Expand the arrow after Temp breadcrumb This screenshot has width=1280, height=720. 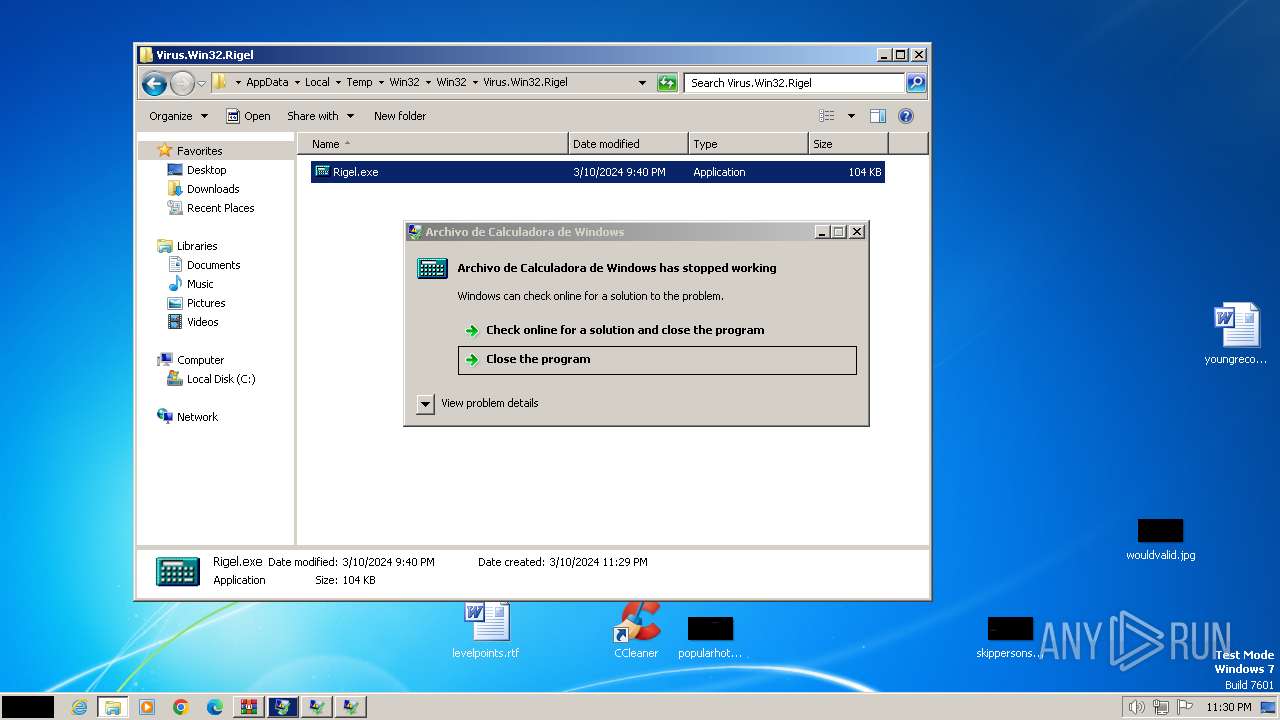381,83
